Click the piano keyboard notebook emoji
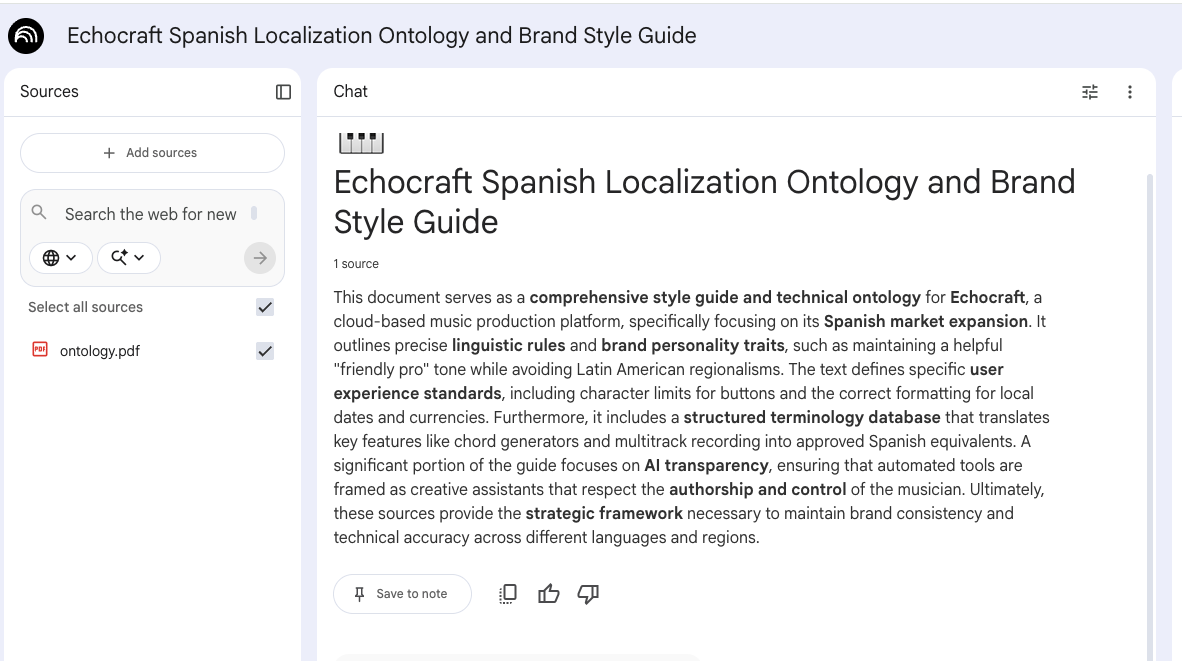Viewport: 1182px width, 661px height. [361, 142]
